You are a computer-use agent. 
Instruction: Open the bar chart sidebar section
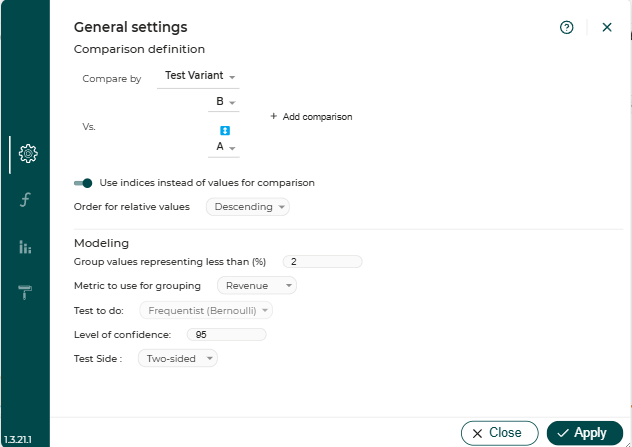pyautogui.click(x=25, y=247)
